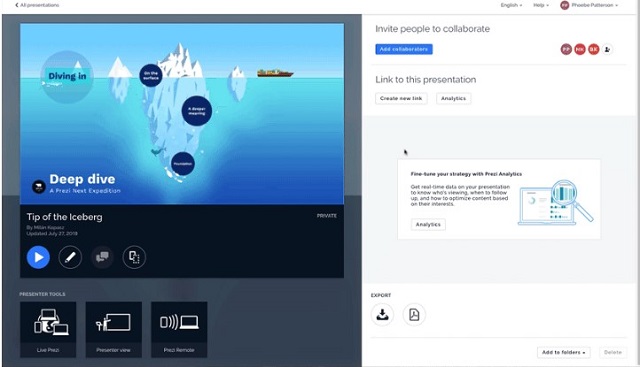Click the Deep dive title text

click(82, 179)
